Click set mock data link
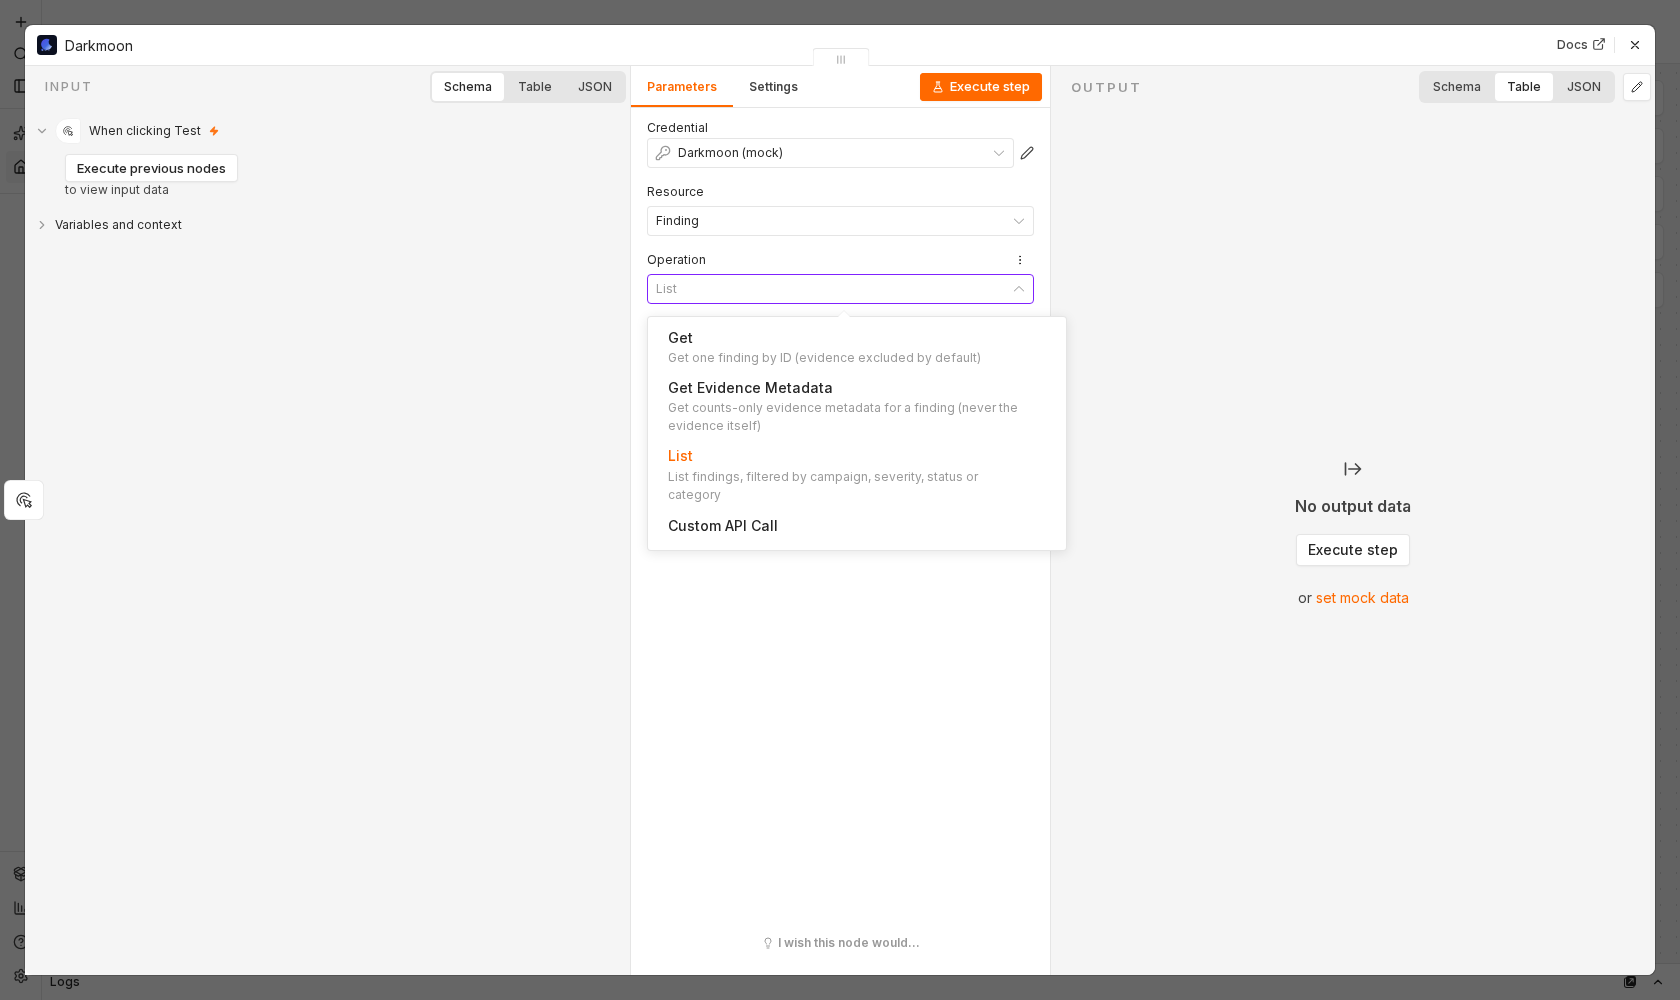 (x=1362, y=598)
